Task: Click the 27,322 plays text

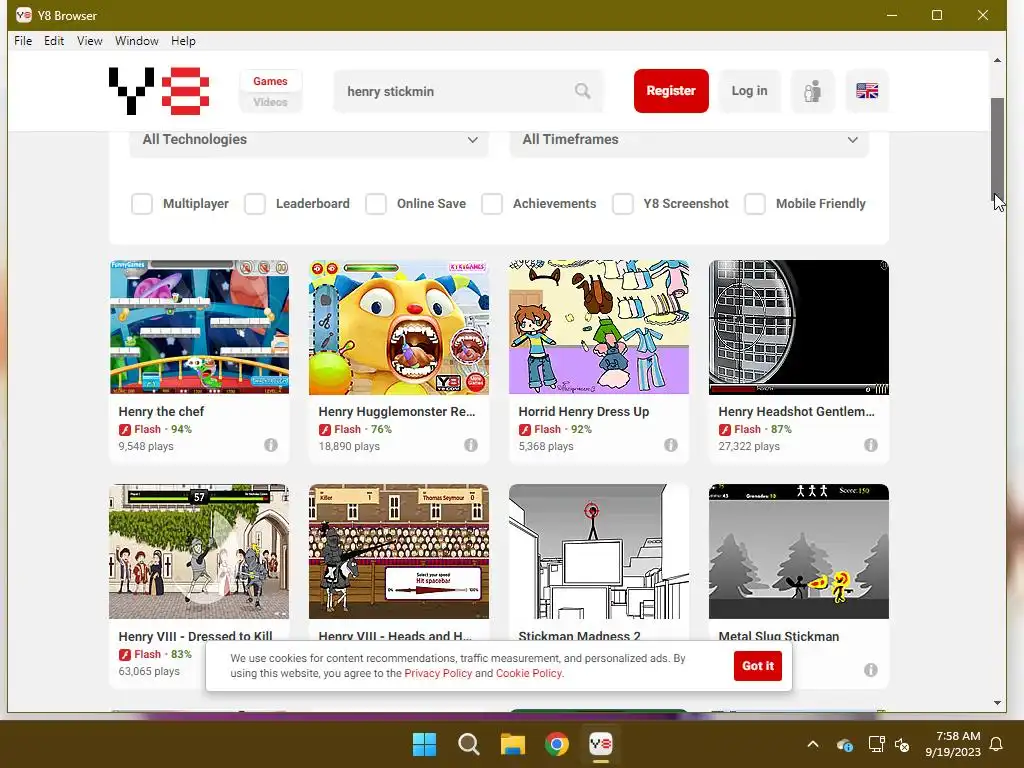Action: point(749,447)
